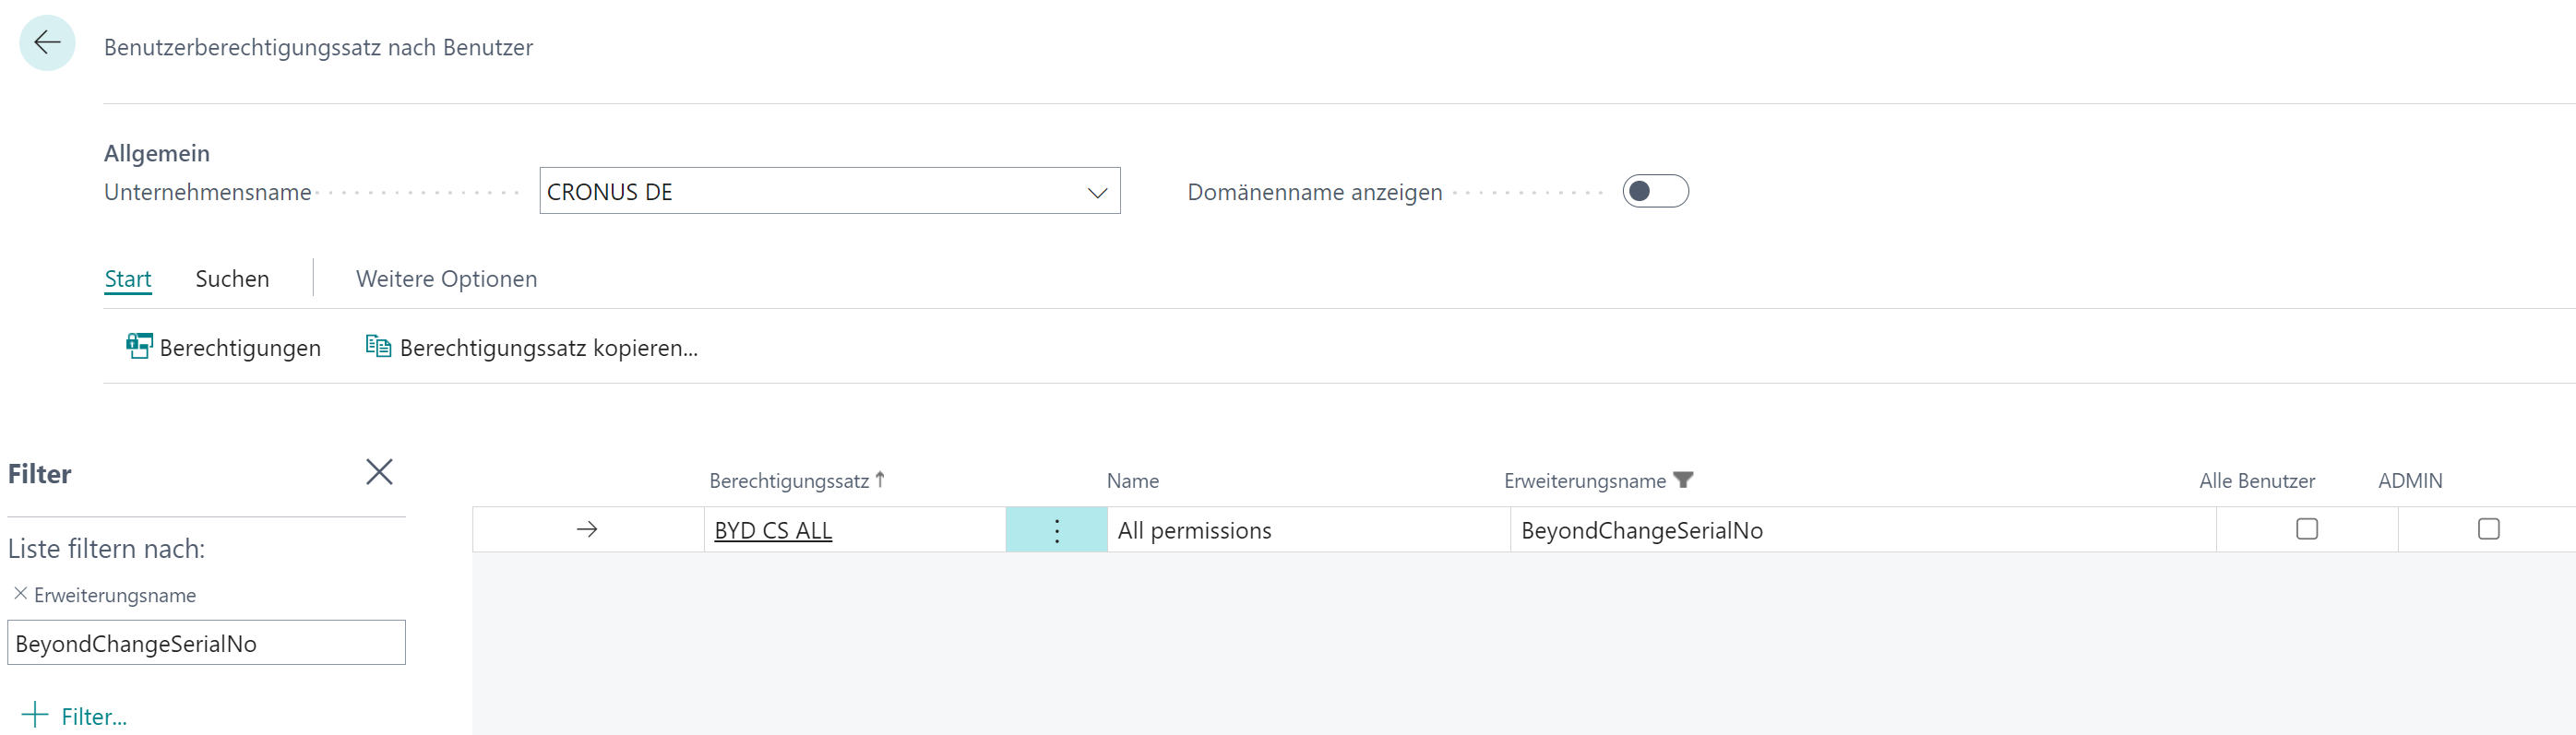Select the All permissions name cell
The width and height of the screenshot is (2576, 735).
point(1195,530)
